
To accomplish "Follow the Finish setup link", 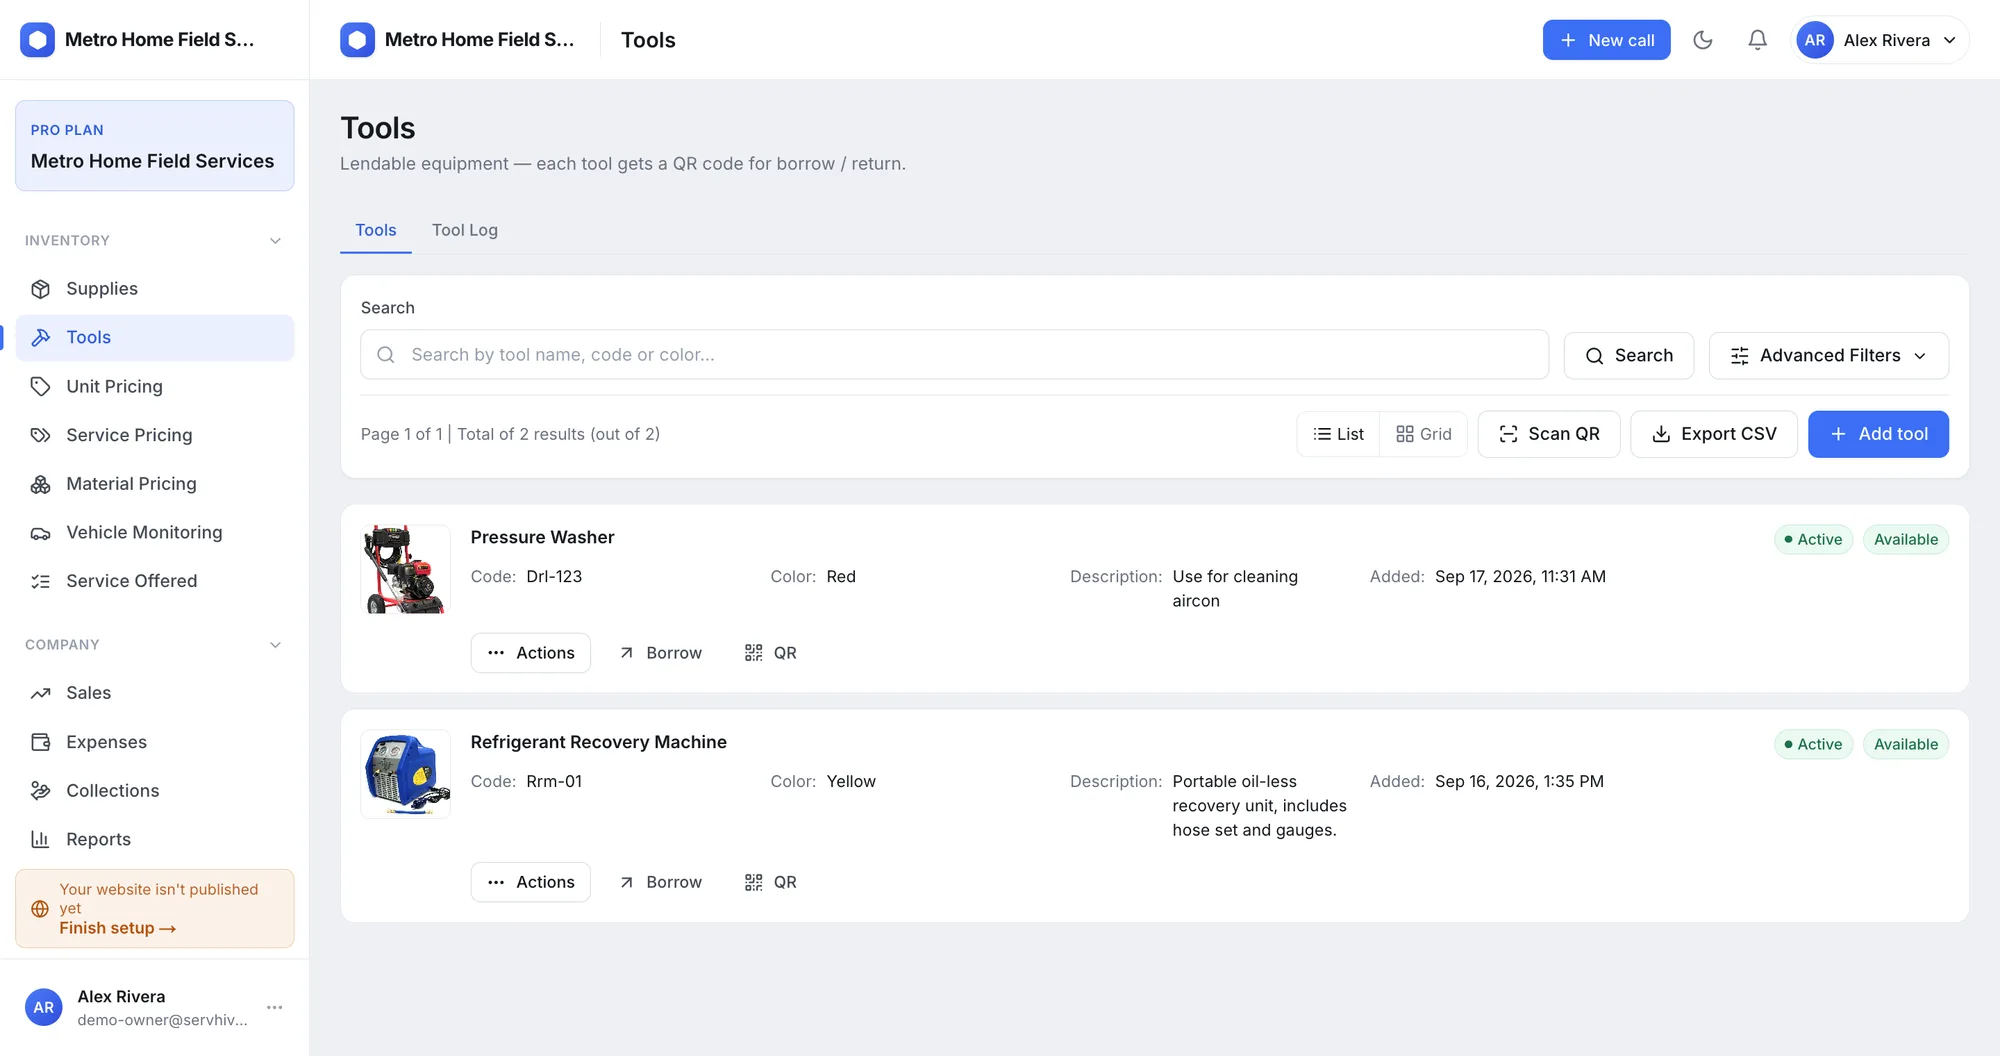I will point(118,928).
